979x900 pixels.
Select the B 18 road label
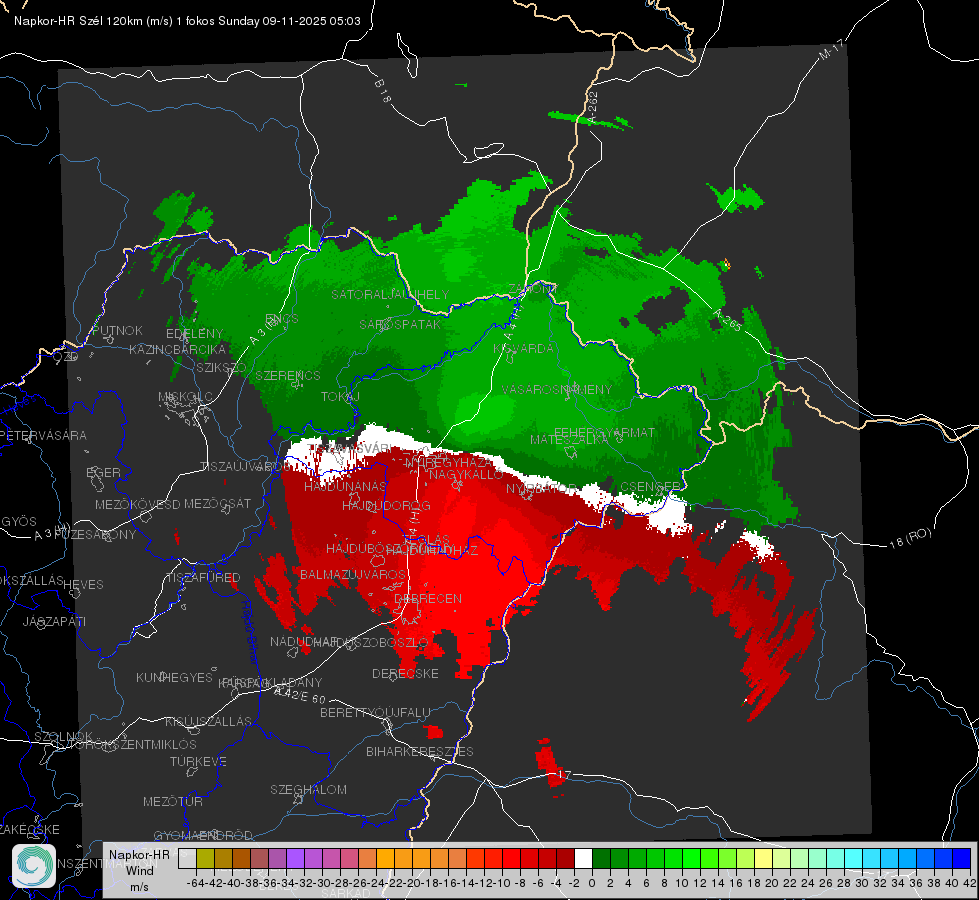383,91
